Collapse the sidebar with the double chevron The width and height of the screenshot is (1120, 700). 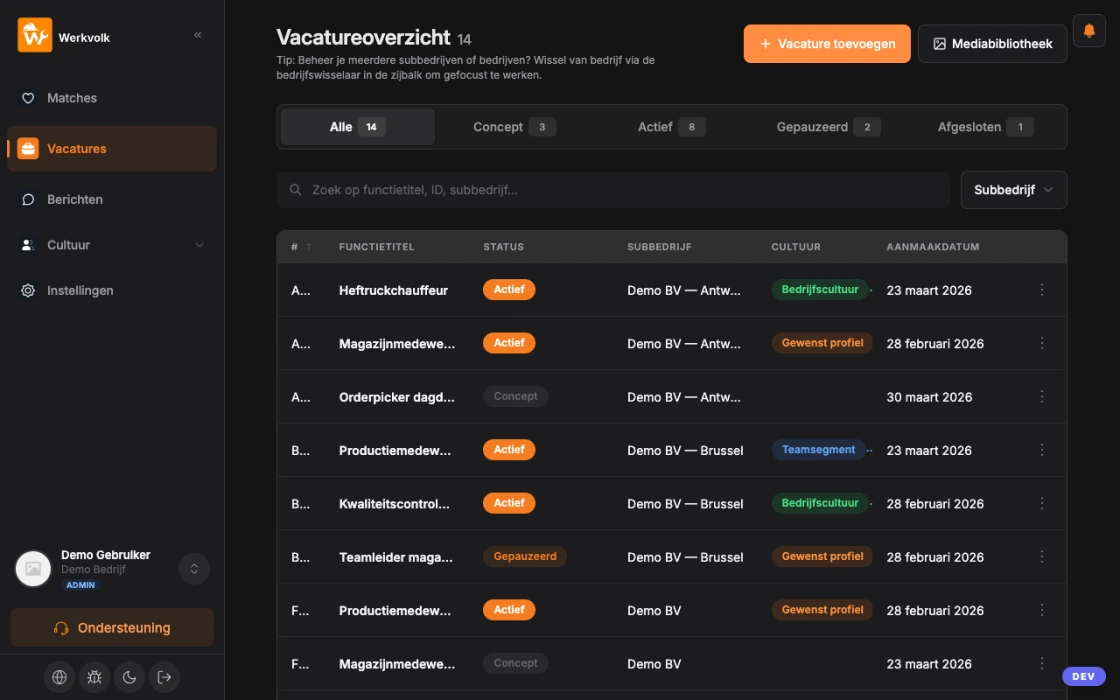point(197,33)
